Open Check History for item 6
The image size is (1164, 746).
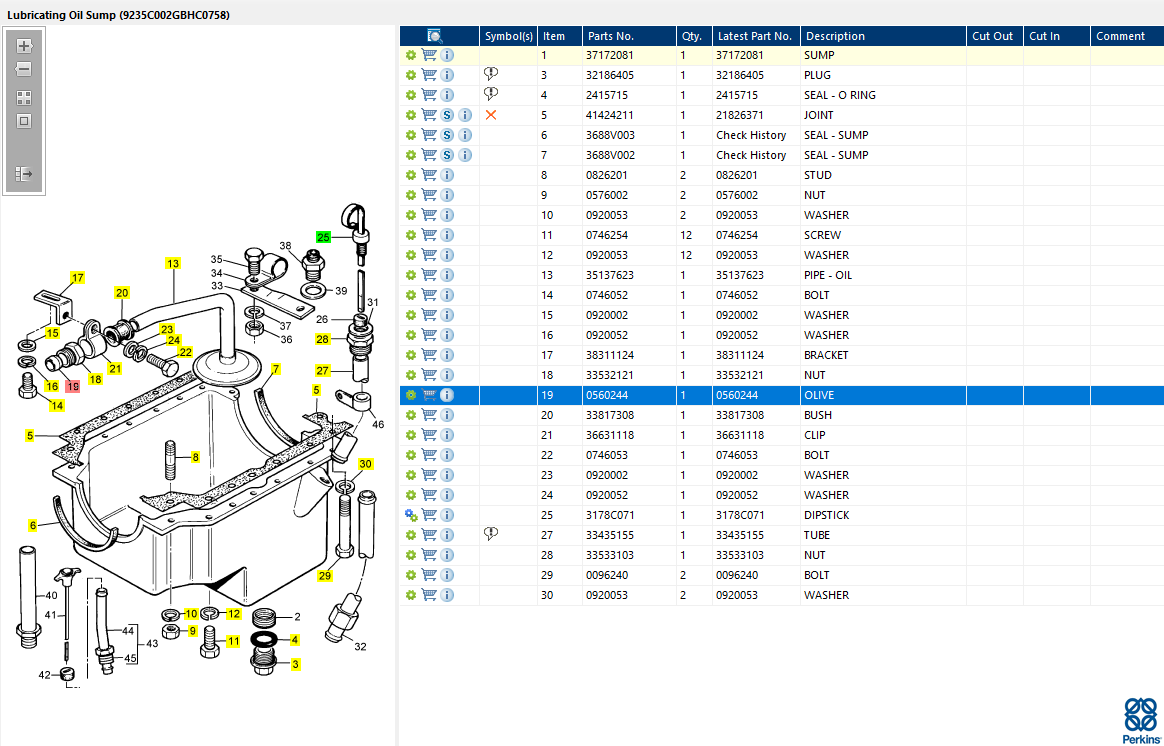coord(751,135)
